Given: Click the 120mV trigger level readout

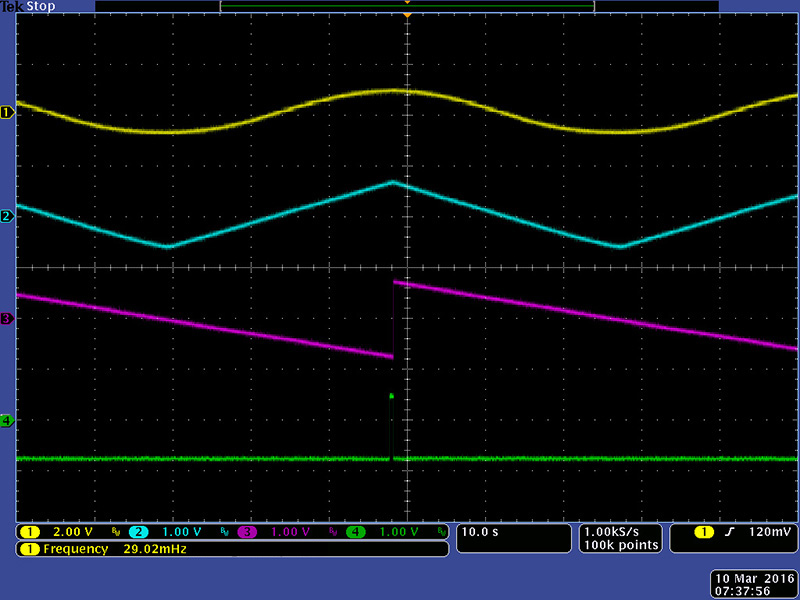Looking at the screenshot, I should (763, 532).
